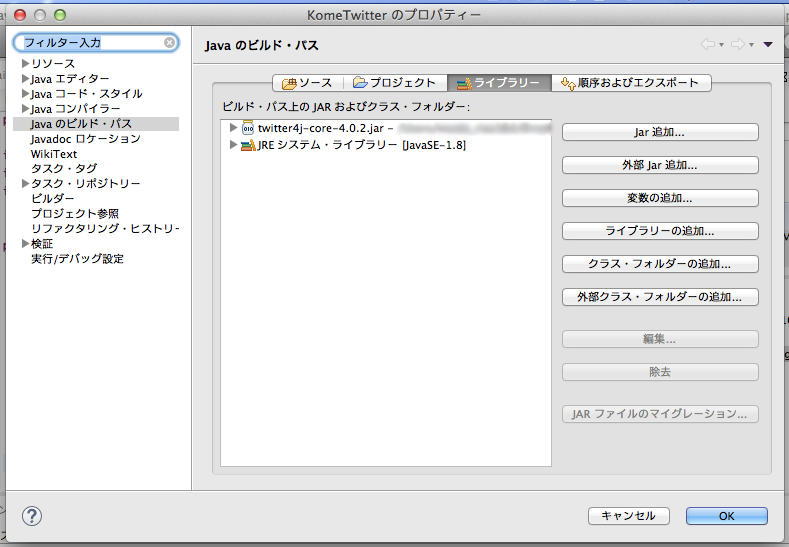This screenshot has width=789, height=547.
Task: Select タスク・タグ in the tree
Action: click(64, 169)
